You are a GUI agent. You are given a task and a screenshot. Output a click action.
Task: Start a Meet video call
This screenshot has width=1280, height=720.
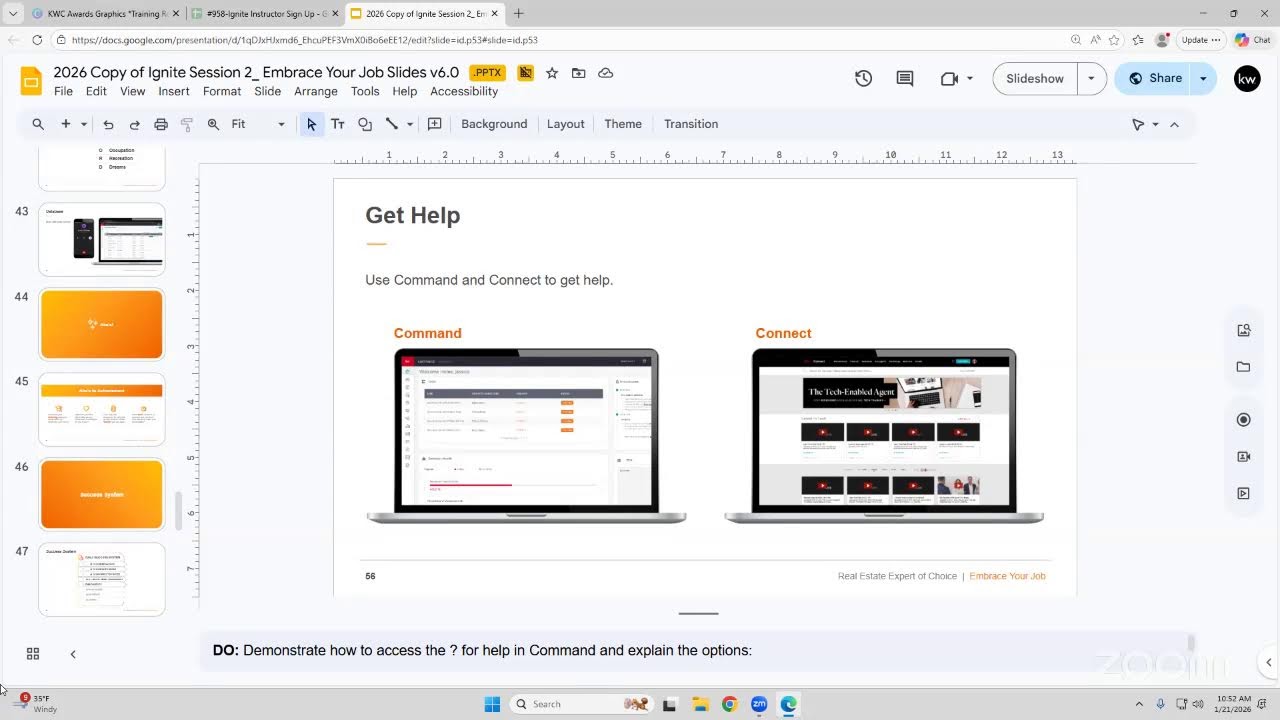pyautogui.click(x=949, y=78)
